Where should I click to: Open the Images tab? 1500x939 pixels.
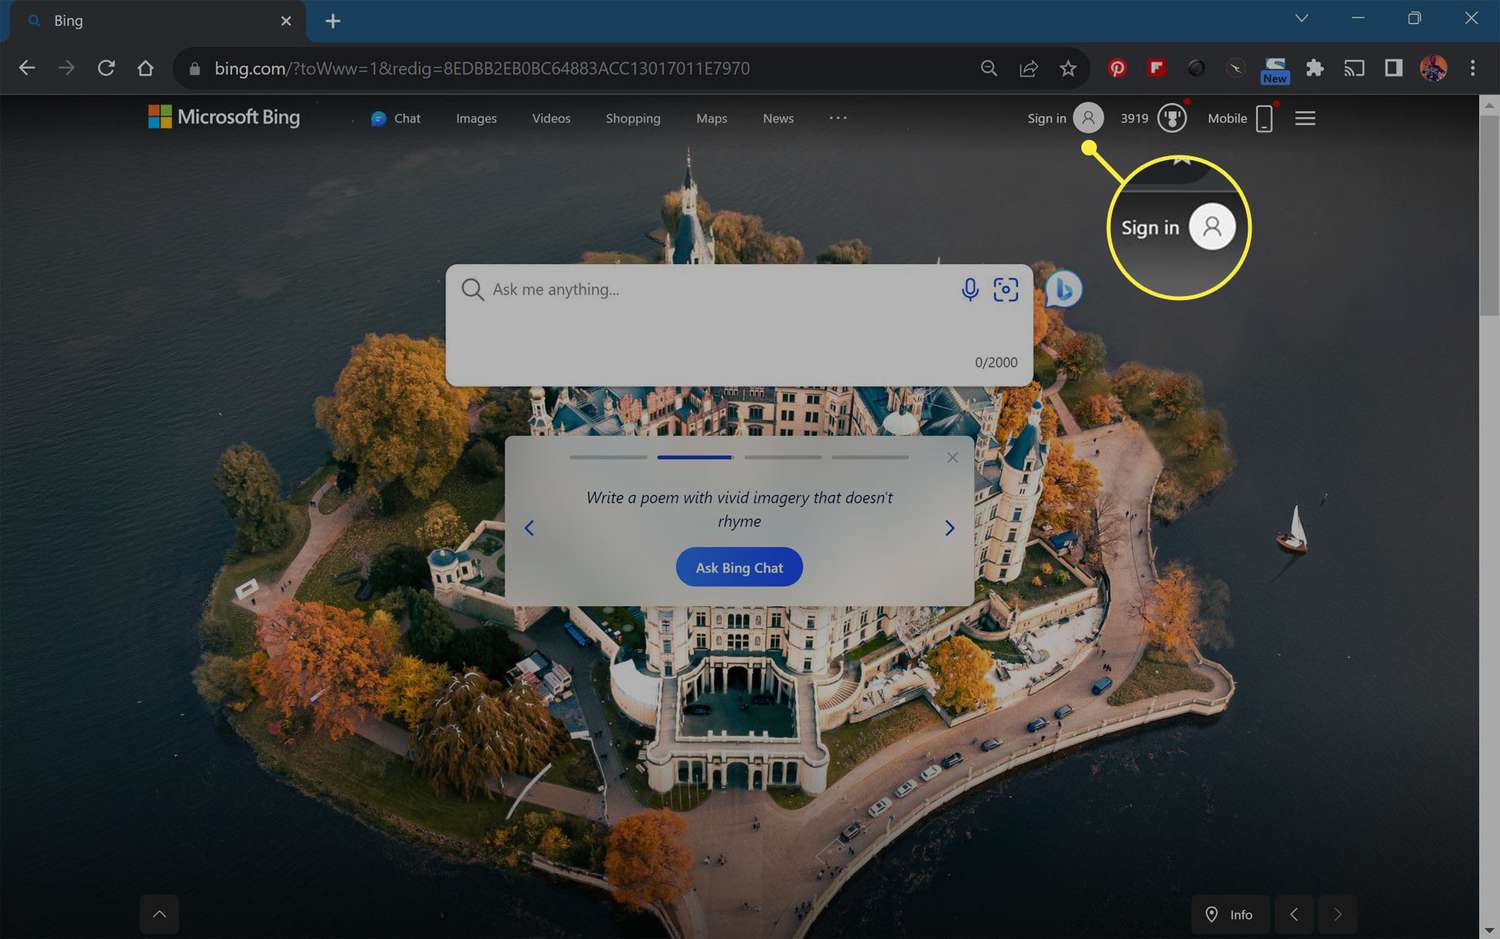pyautogui.click(x=476, y=118)
